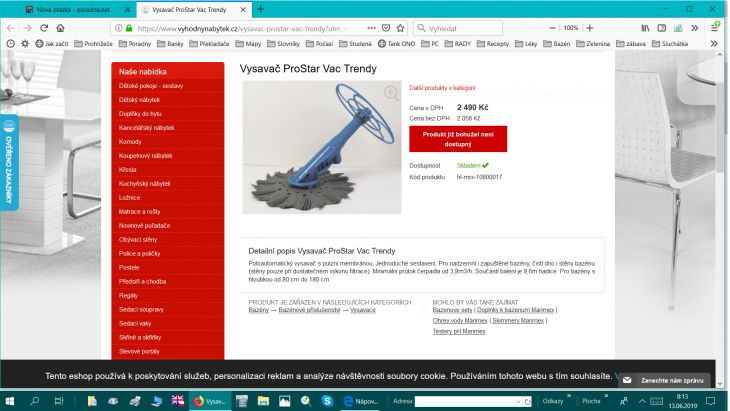Show more bookmarks overflow chevron
Screen dimensions: 730x411
(714, 43)
